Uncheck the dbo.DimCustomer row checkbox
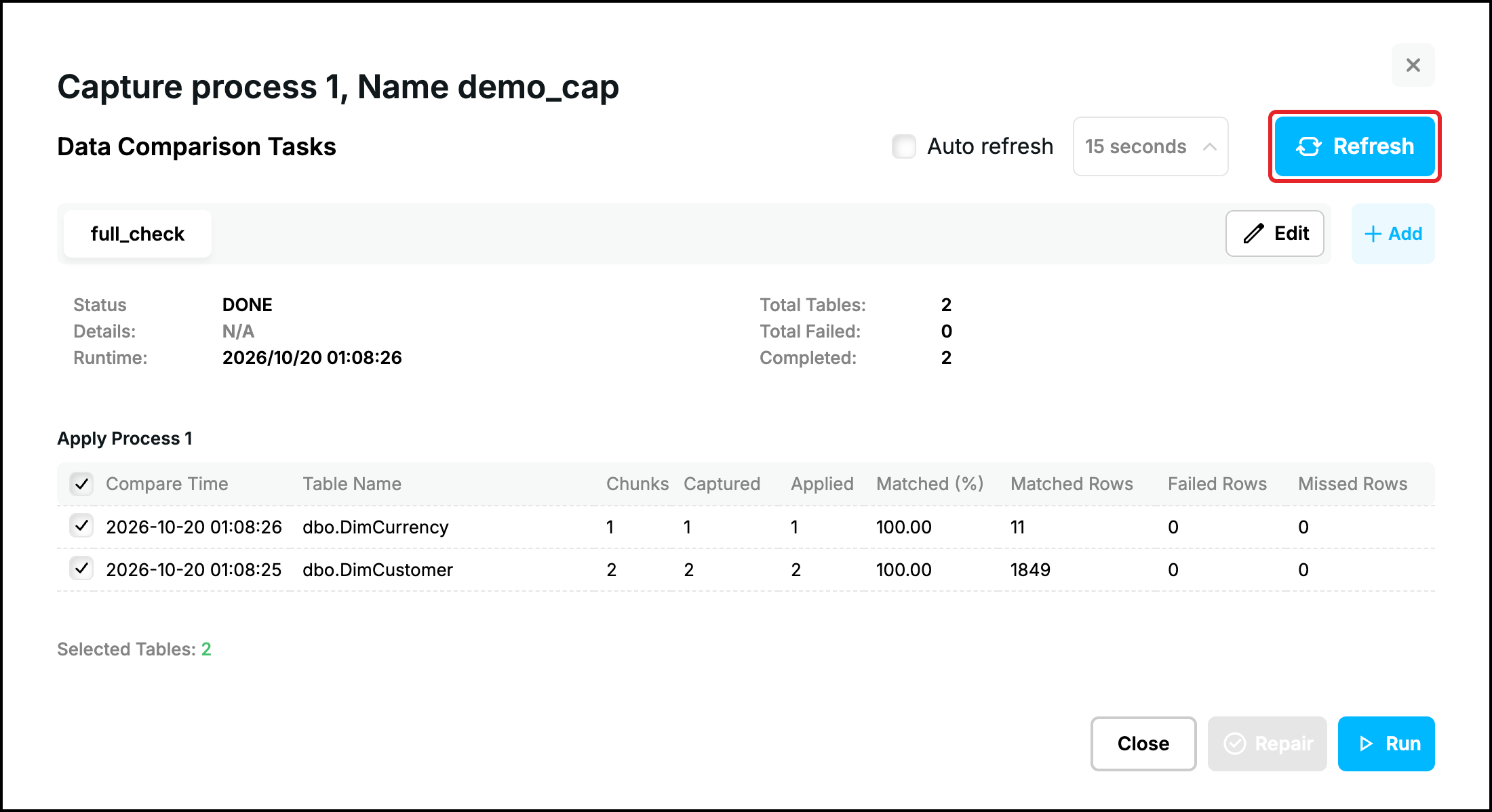This screenshot has height=812, width=1492. (81, 569)
